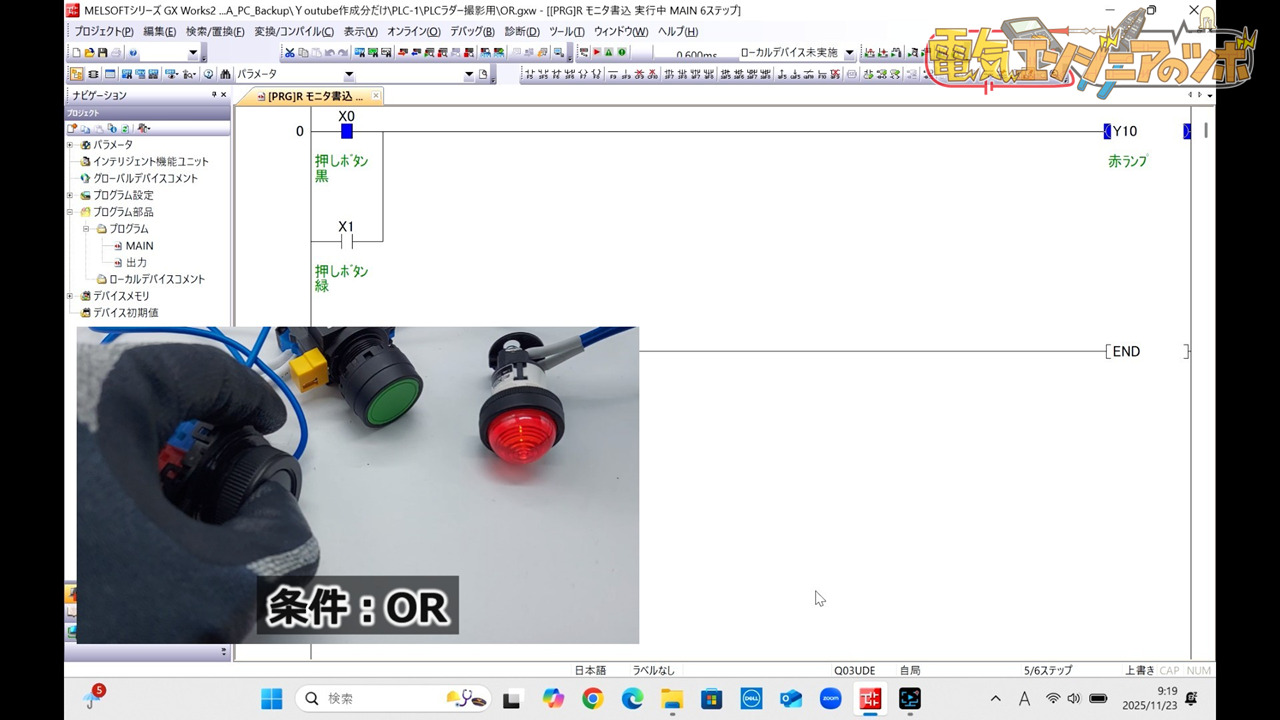Click the Y10 output coil 赤ランプ
The height and width of the screenshot is (720, 1280).
coord(1124,132)
